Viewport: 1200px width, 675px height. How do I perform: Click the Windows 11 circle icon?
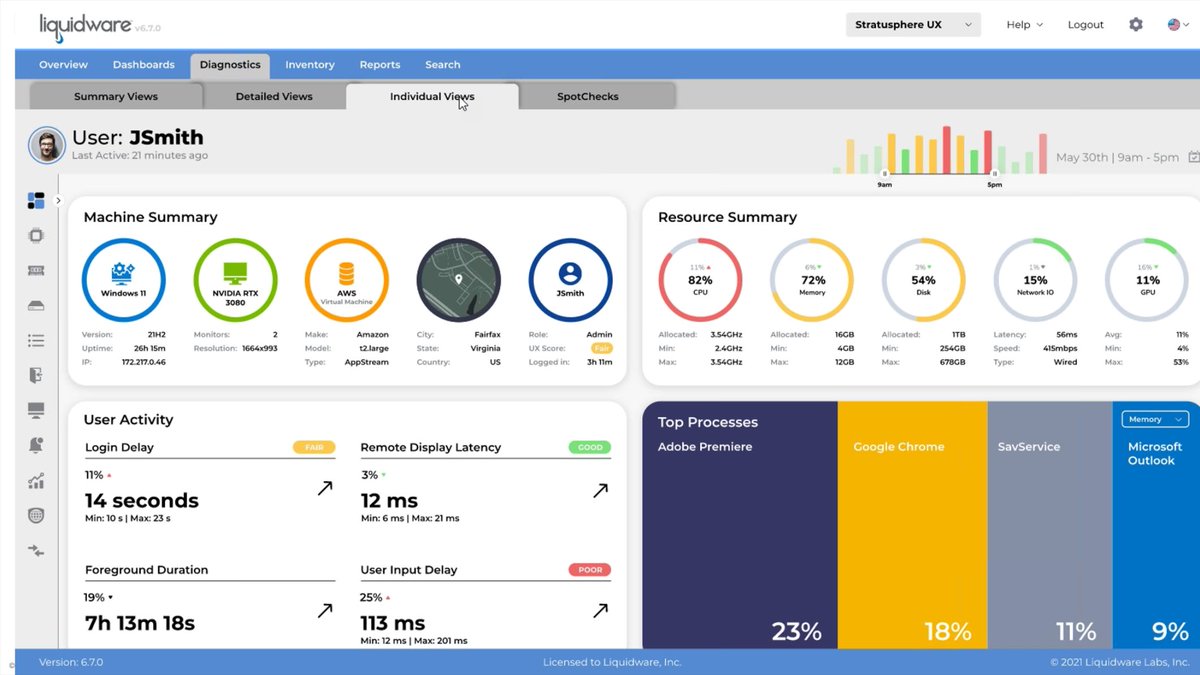click(124, 280)
